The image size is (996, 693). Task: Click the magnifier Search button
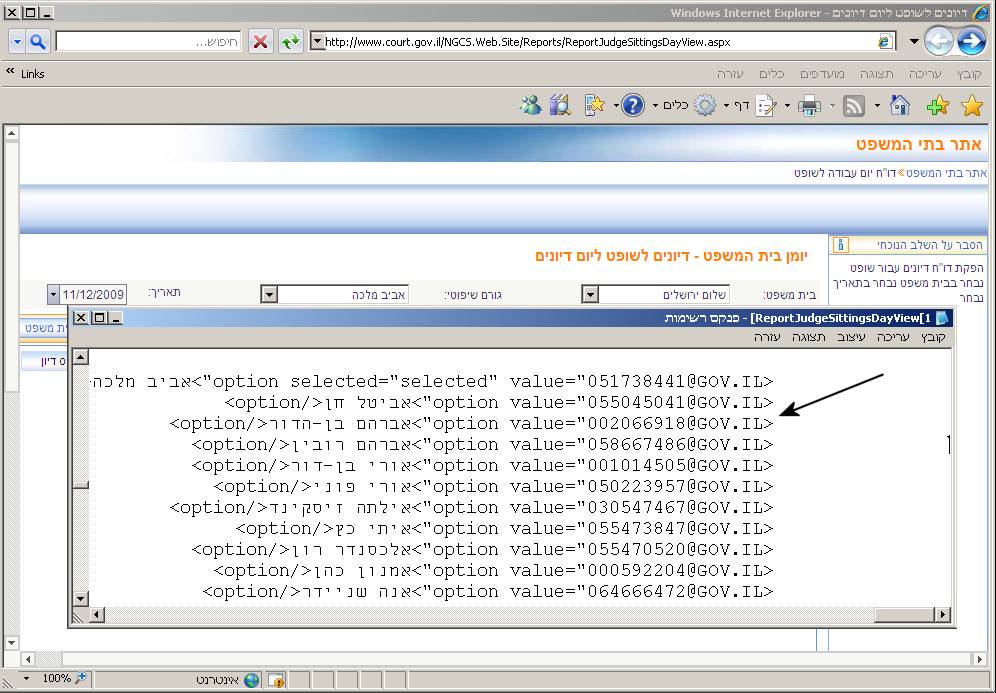pyautogui.click(x=38, y=42)
